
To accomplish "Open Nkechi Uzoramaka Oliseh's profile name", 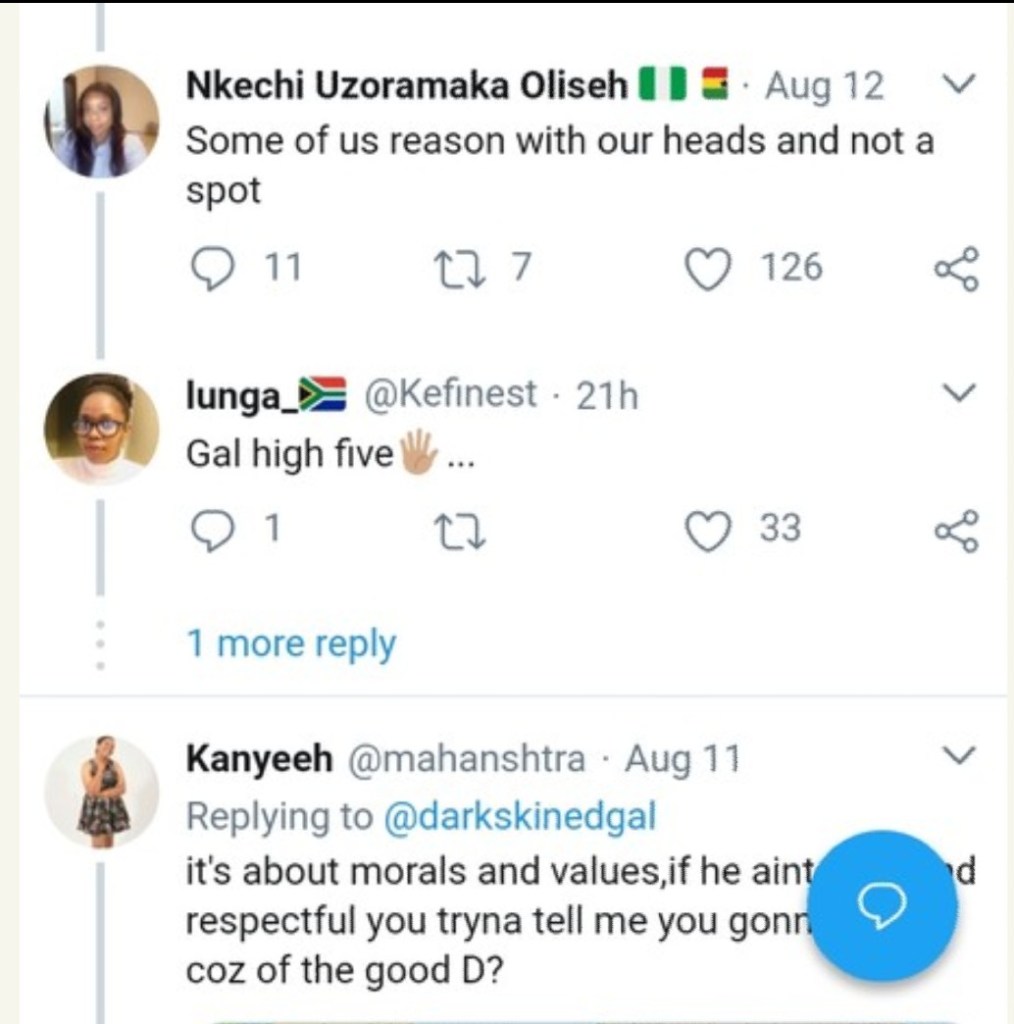I will coord(407,87).
